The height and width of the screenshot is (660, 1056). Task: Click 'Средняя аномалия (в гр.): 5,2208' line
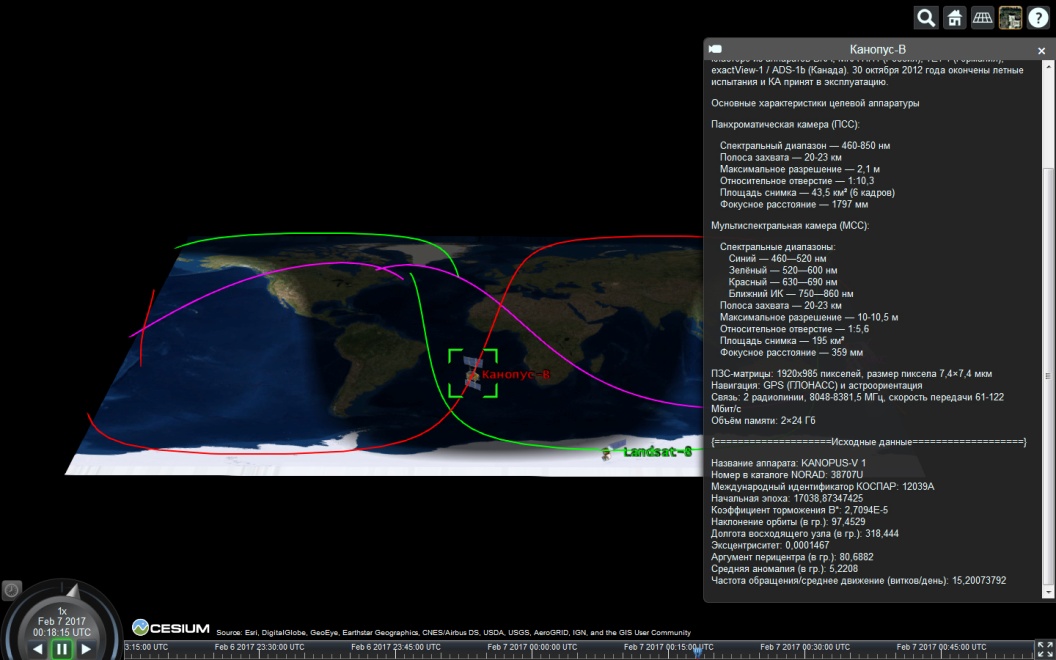pos(785,569)
